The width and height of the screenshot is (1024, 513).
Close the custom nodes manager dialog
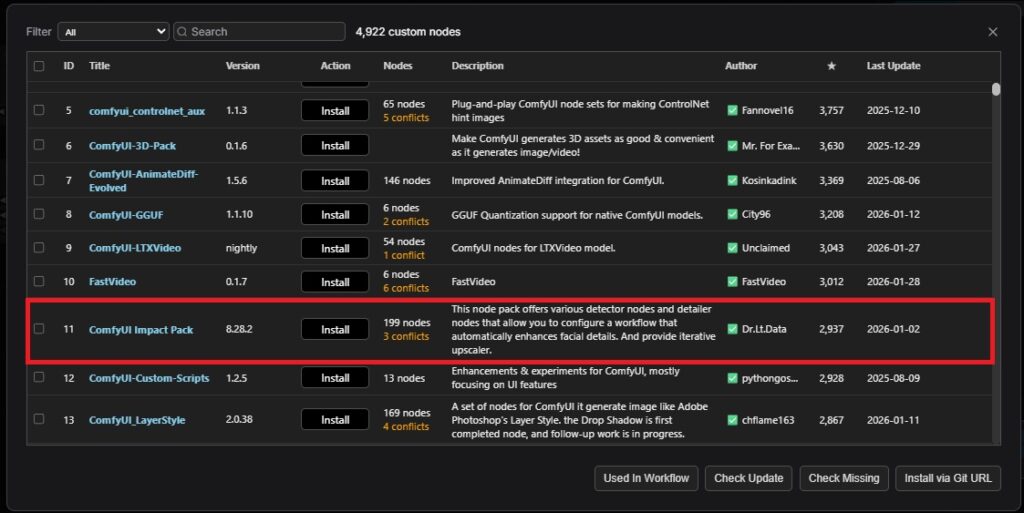point(992,32)
